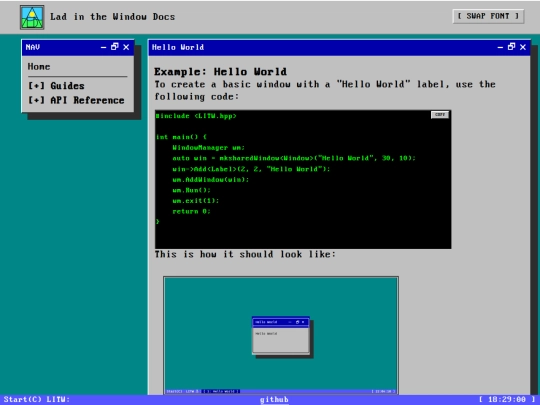
Task: Click the SWAP FONT button
Action: [488, 16]
